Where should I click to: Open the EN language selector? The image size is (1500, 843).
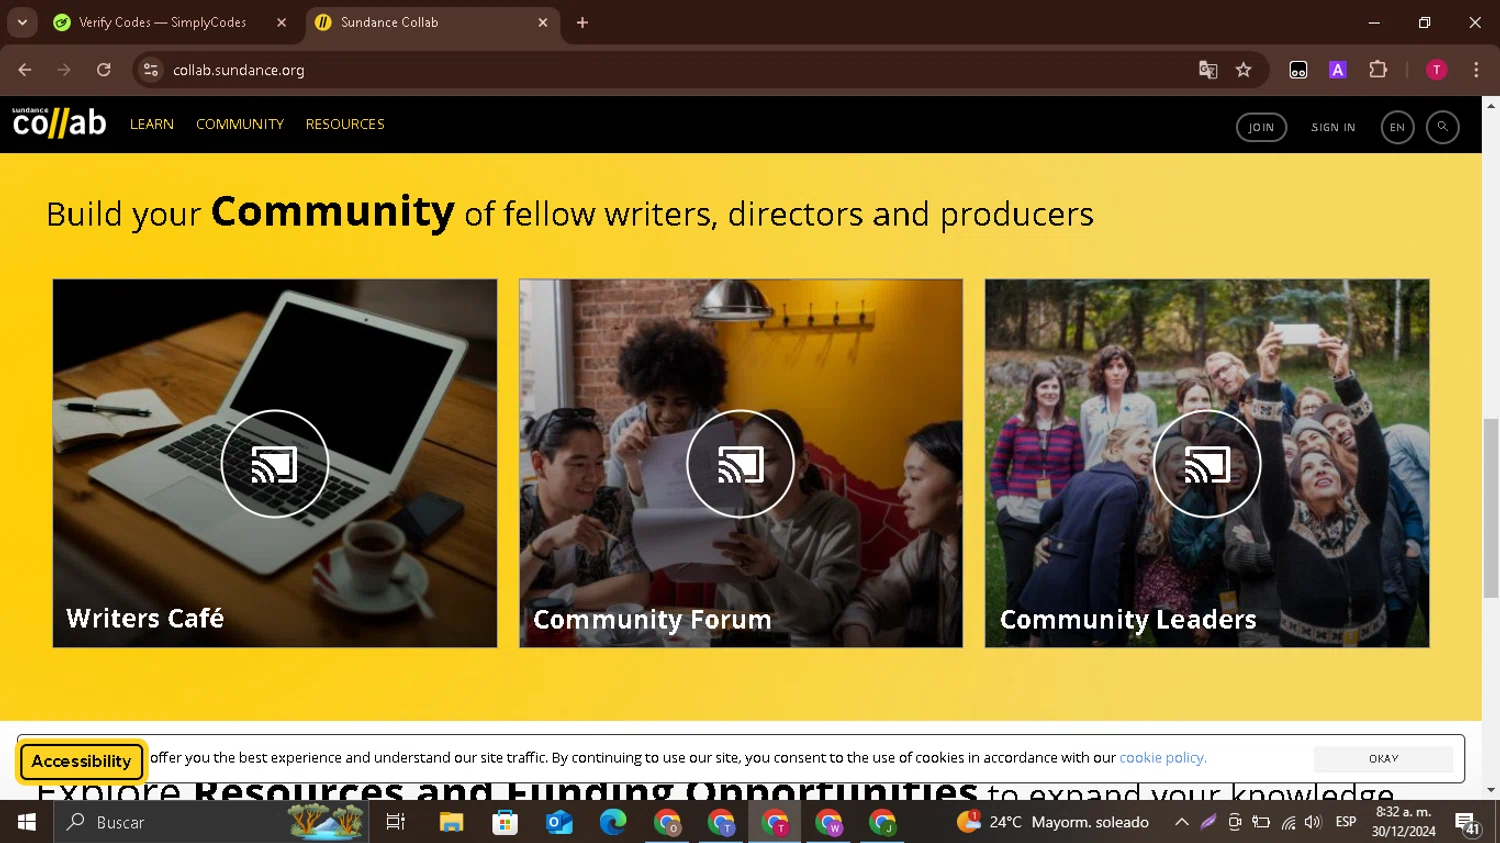(1397, 127)
